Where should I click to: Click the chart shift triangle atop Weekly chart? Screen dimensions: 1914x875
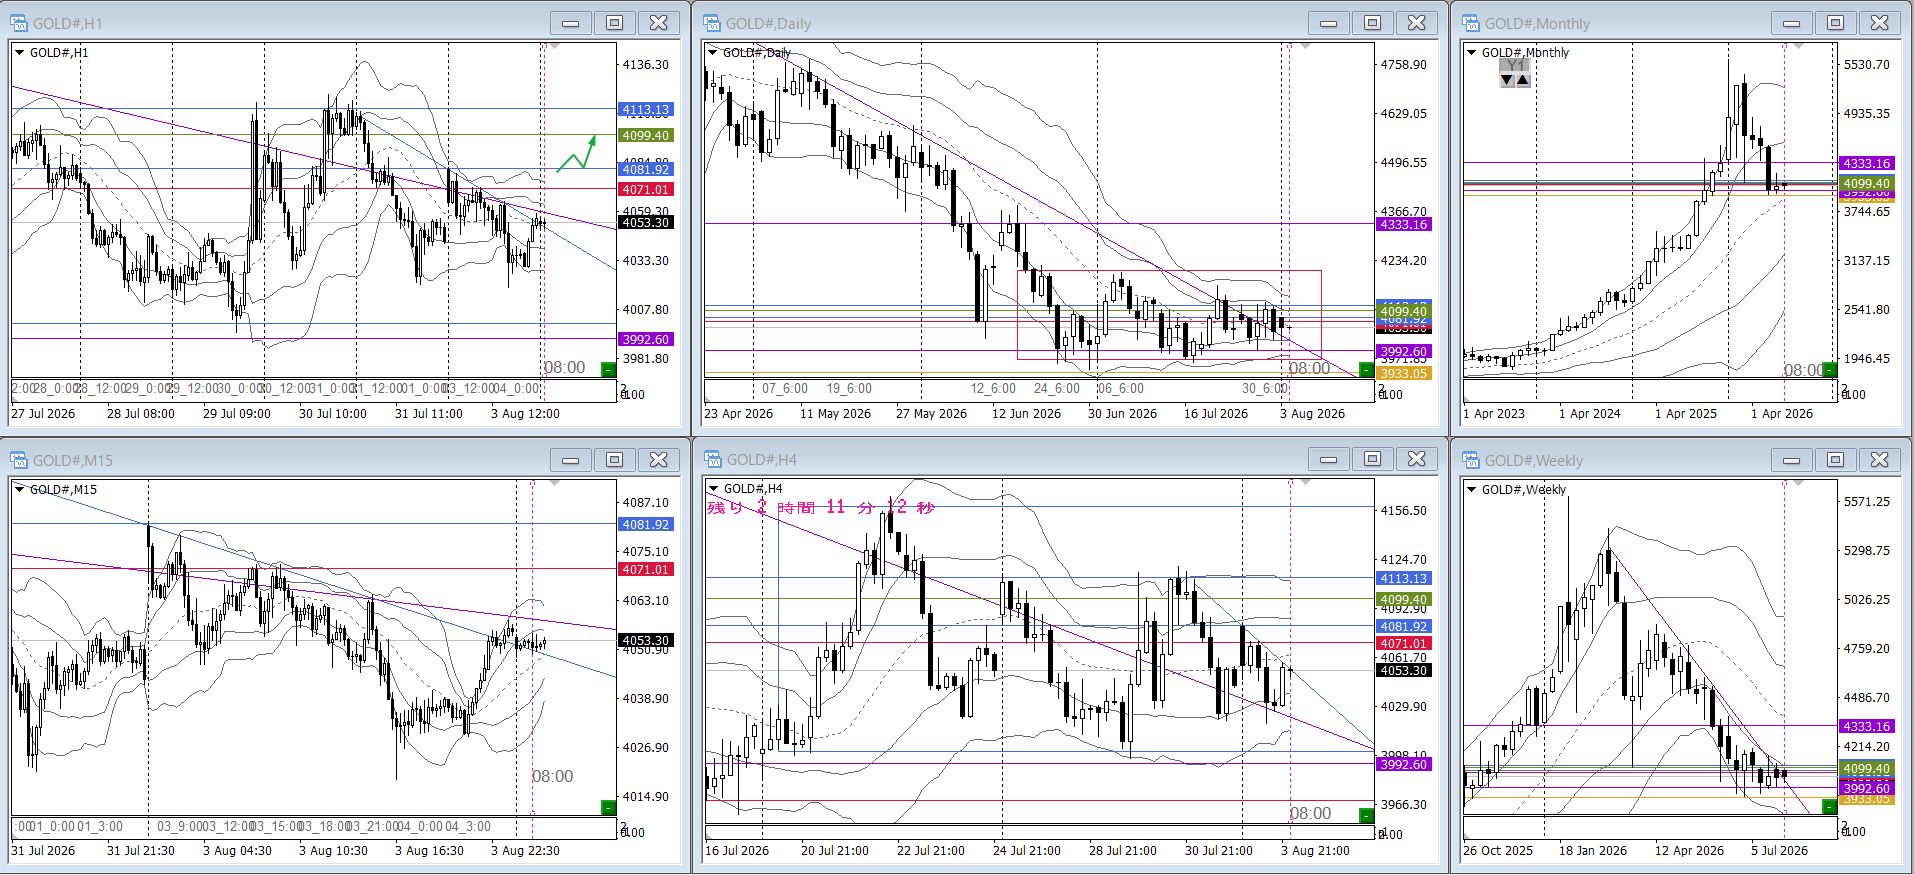click(x=1798, y=483)
